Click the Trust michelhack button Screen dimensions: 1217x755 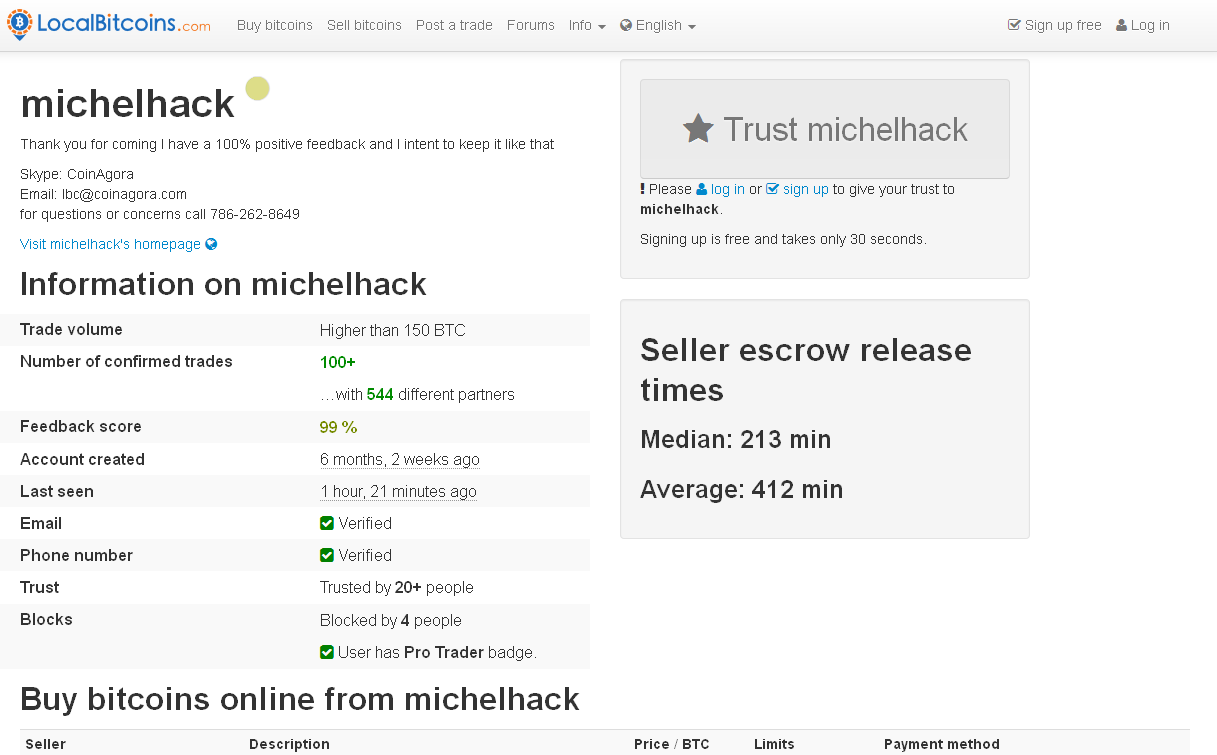point(825,129)
